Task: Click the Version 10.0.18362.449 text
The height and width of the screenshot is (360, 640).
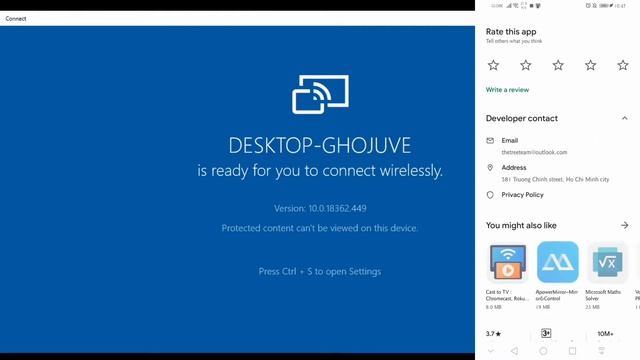Action: pyautogui.click(x=320, y=209)
